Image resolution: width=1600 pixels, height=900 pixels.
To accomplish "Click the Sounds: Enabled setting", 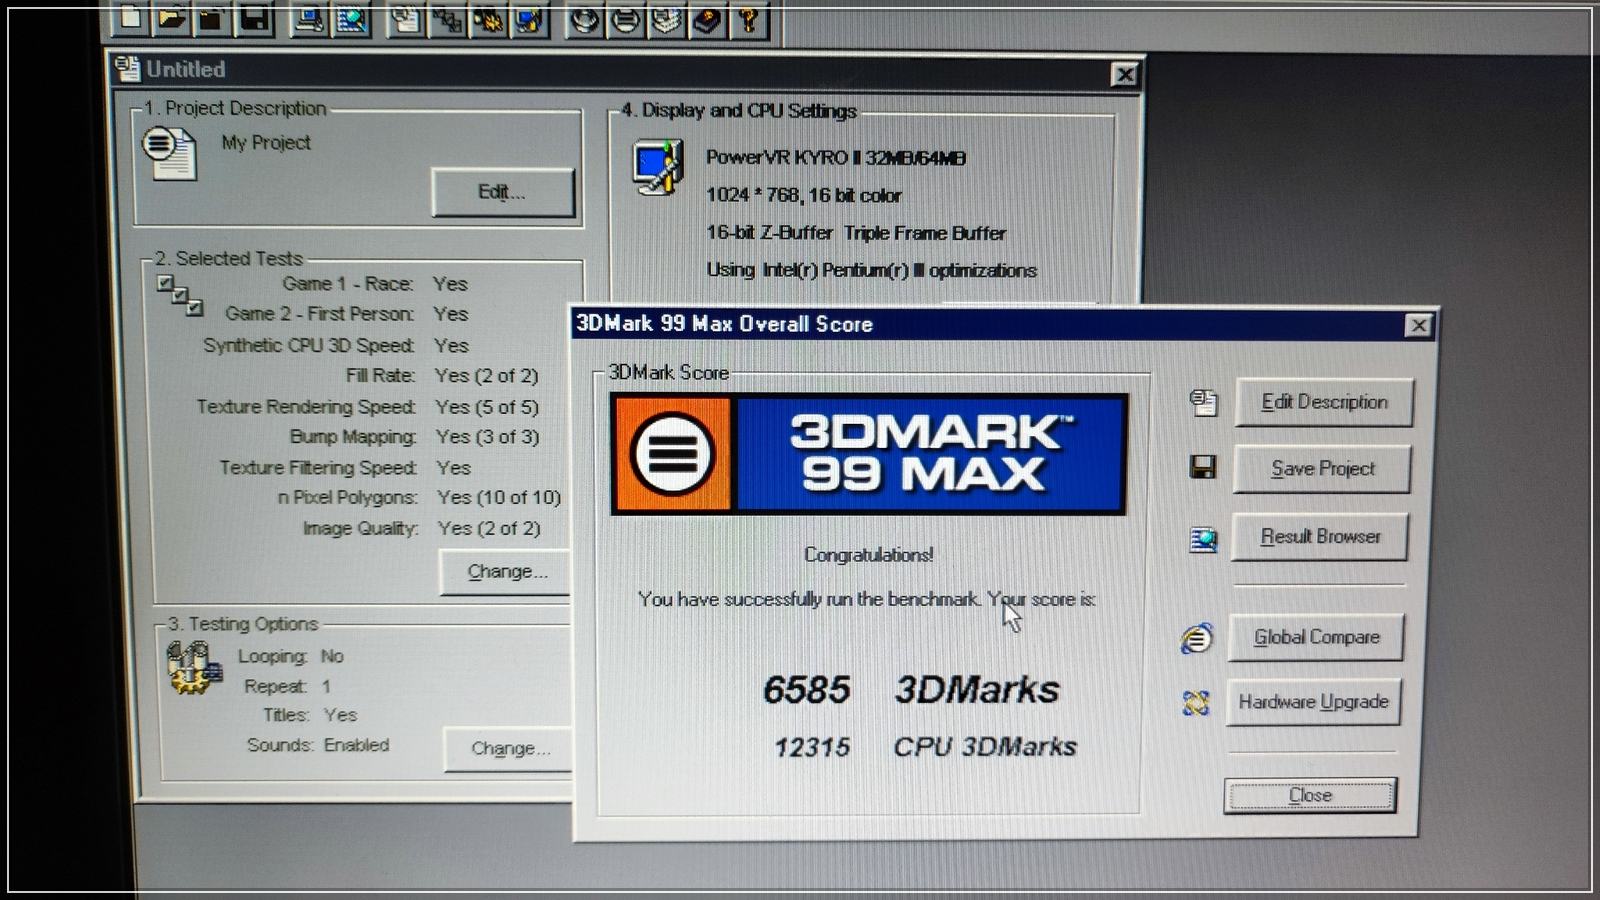I will click(x=318, y=745).
